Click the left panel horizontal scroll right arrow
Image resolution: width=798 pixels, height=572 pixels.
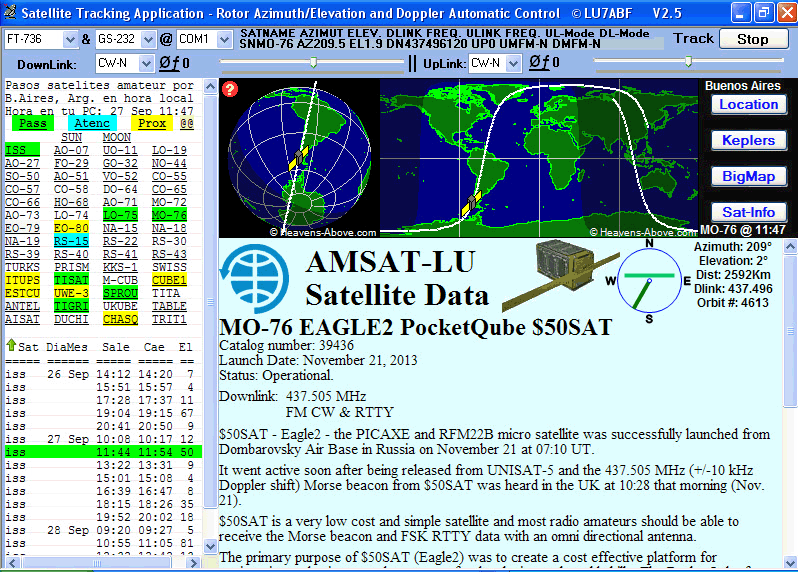point(193,563)
